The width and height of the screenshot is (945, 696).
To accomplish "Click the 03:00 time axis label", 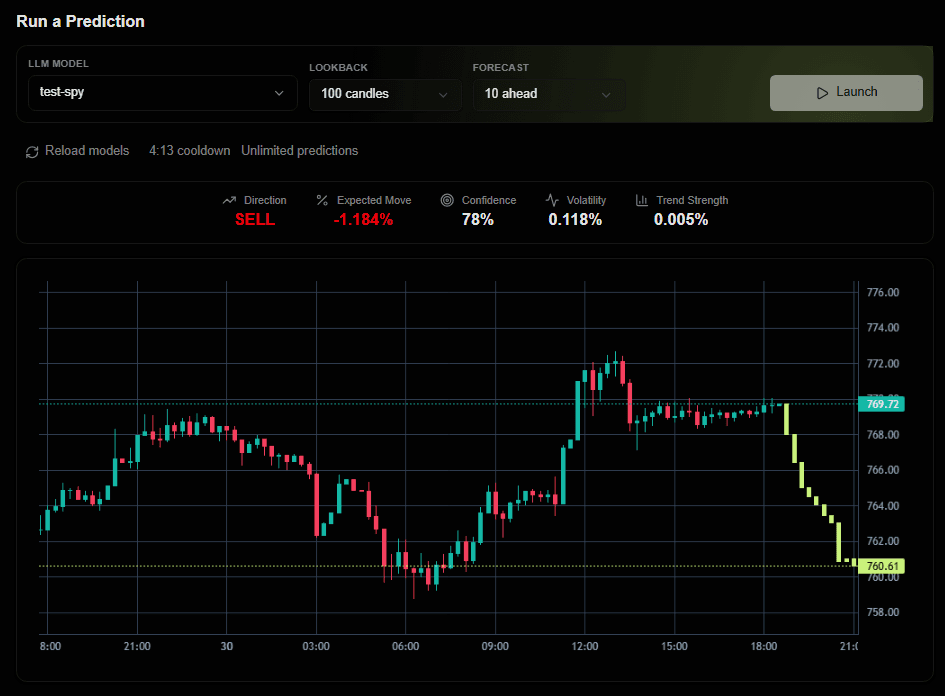I will (x=316, y=646).
